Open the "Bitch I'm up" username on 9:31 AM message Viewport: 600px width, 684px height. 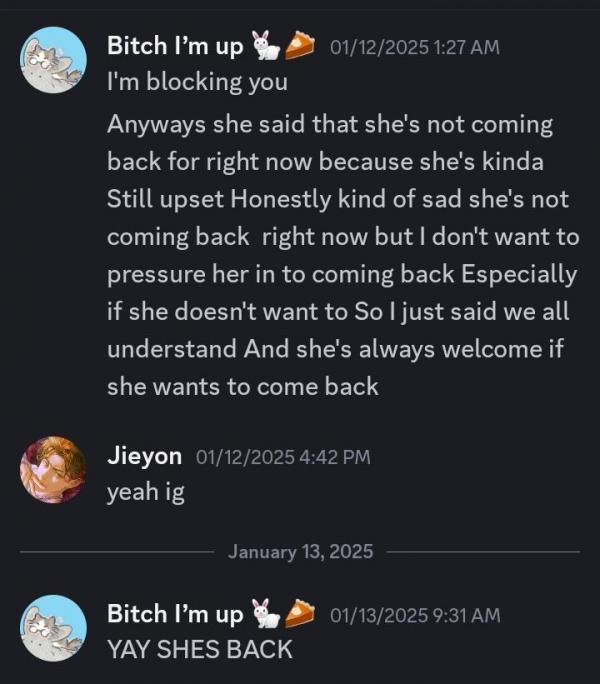(175, 613)
